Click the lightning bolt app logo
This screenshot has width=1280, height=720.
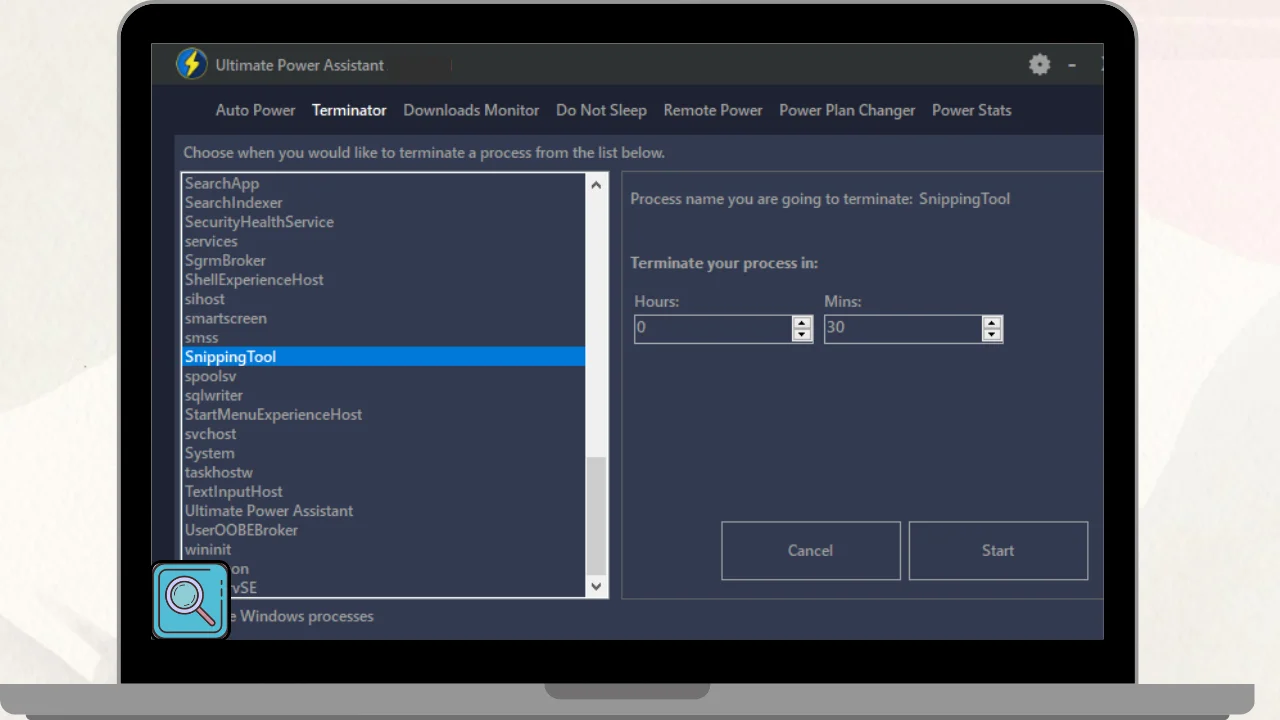pos(191,64)
